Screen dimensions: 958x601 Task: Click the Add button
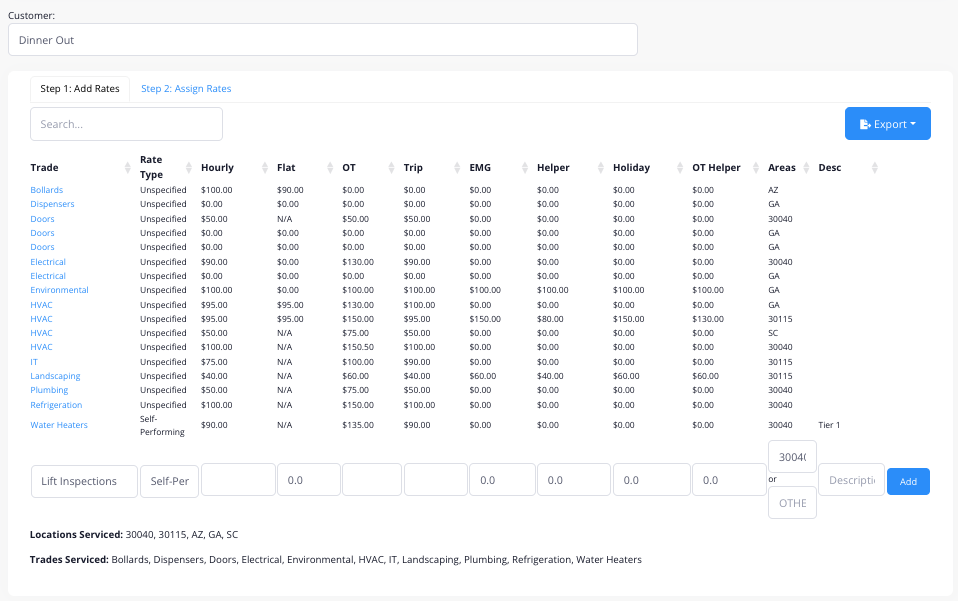coord(908,481)
